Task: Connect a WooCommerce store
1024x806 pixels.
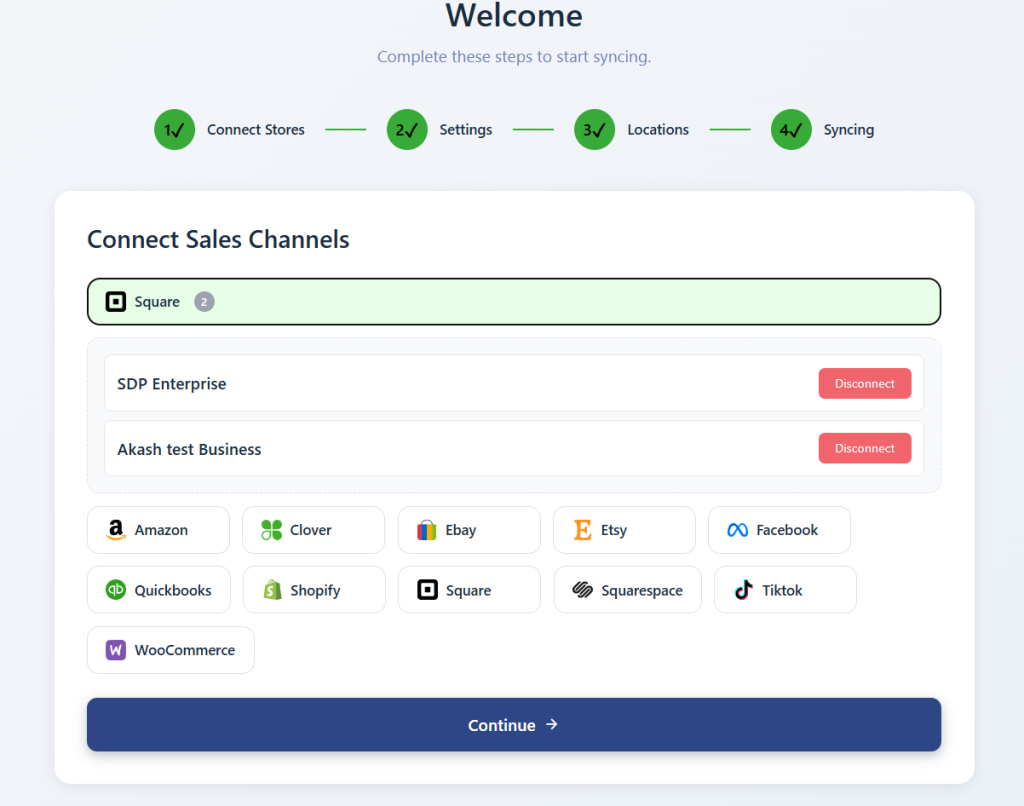Action: 171,650
